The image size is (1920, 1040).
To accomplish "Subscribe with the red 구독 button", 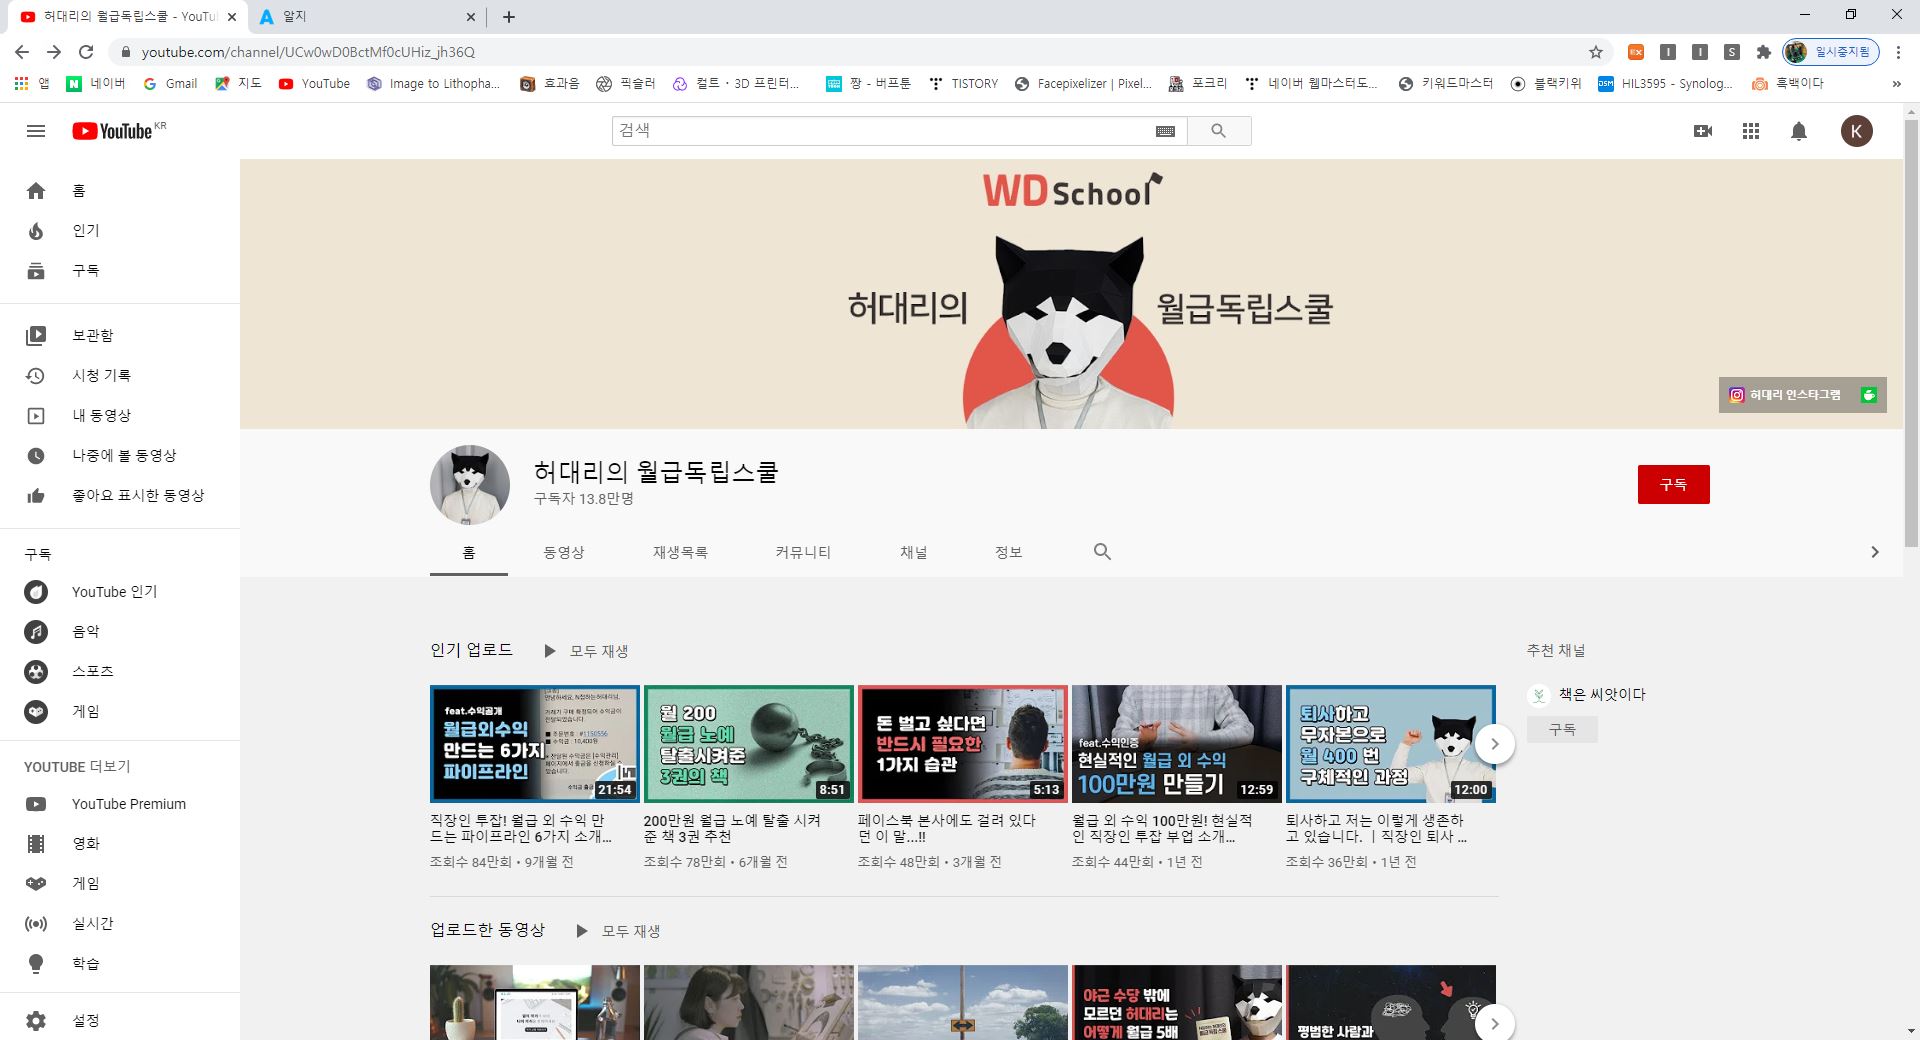I will click(x=1673, y=484).
